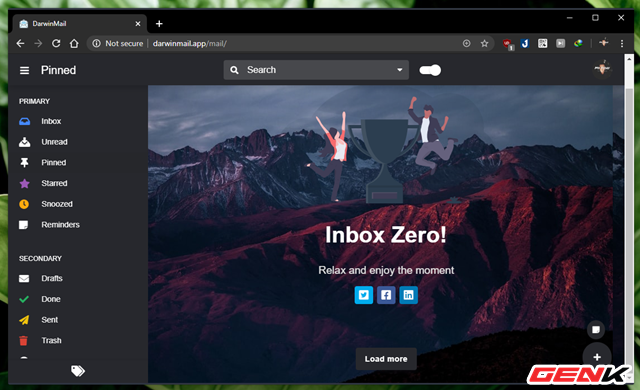Click the compose plus button
Image resolution: width=640 pixels, height=390 pixels.
click(x=597, y=357)
